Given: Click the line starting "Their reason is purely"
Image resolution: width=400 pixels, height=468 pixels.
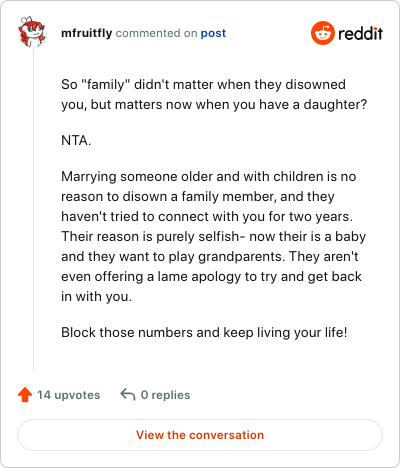Looking at the screenshot, I should click(x=213, y=237).
